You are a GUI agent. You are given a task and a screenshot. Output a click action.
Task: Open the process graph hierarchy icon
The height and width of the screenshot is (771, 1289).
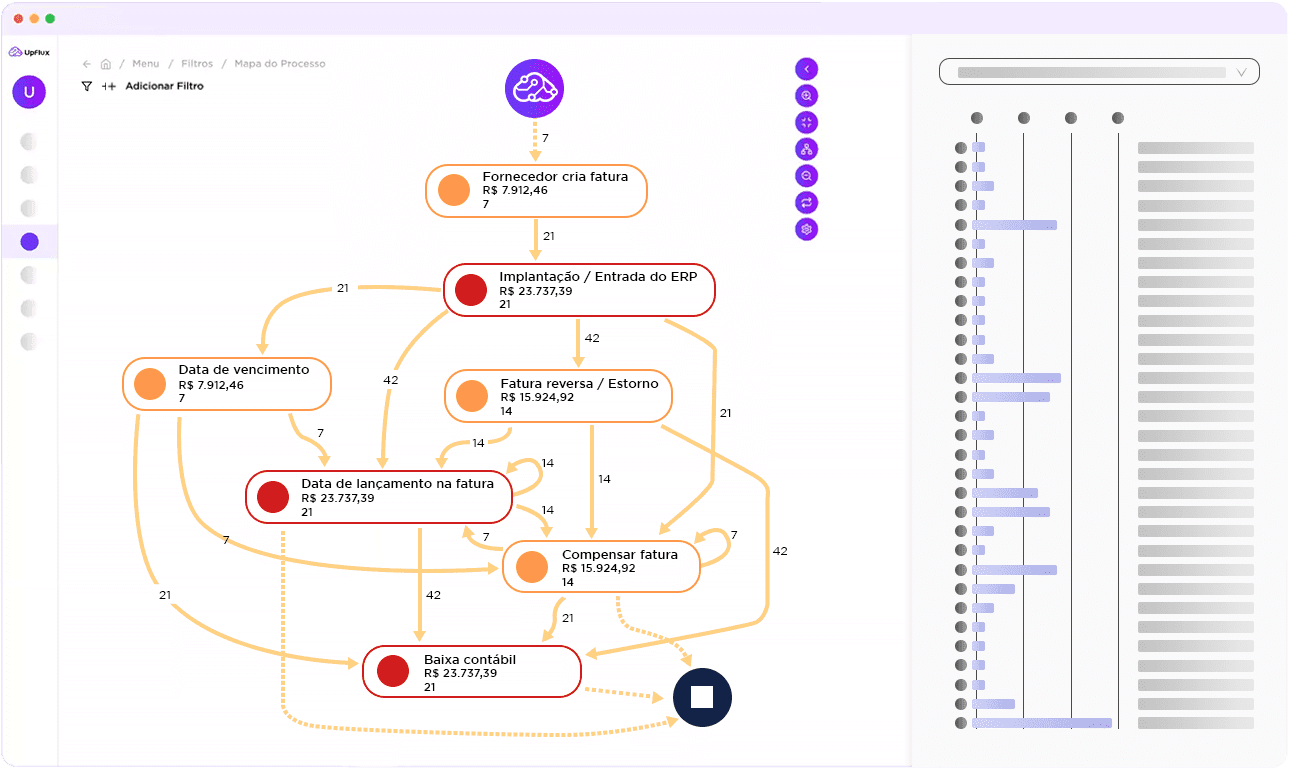tap(806, 148)
